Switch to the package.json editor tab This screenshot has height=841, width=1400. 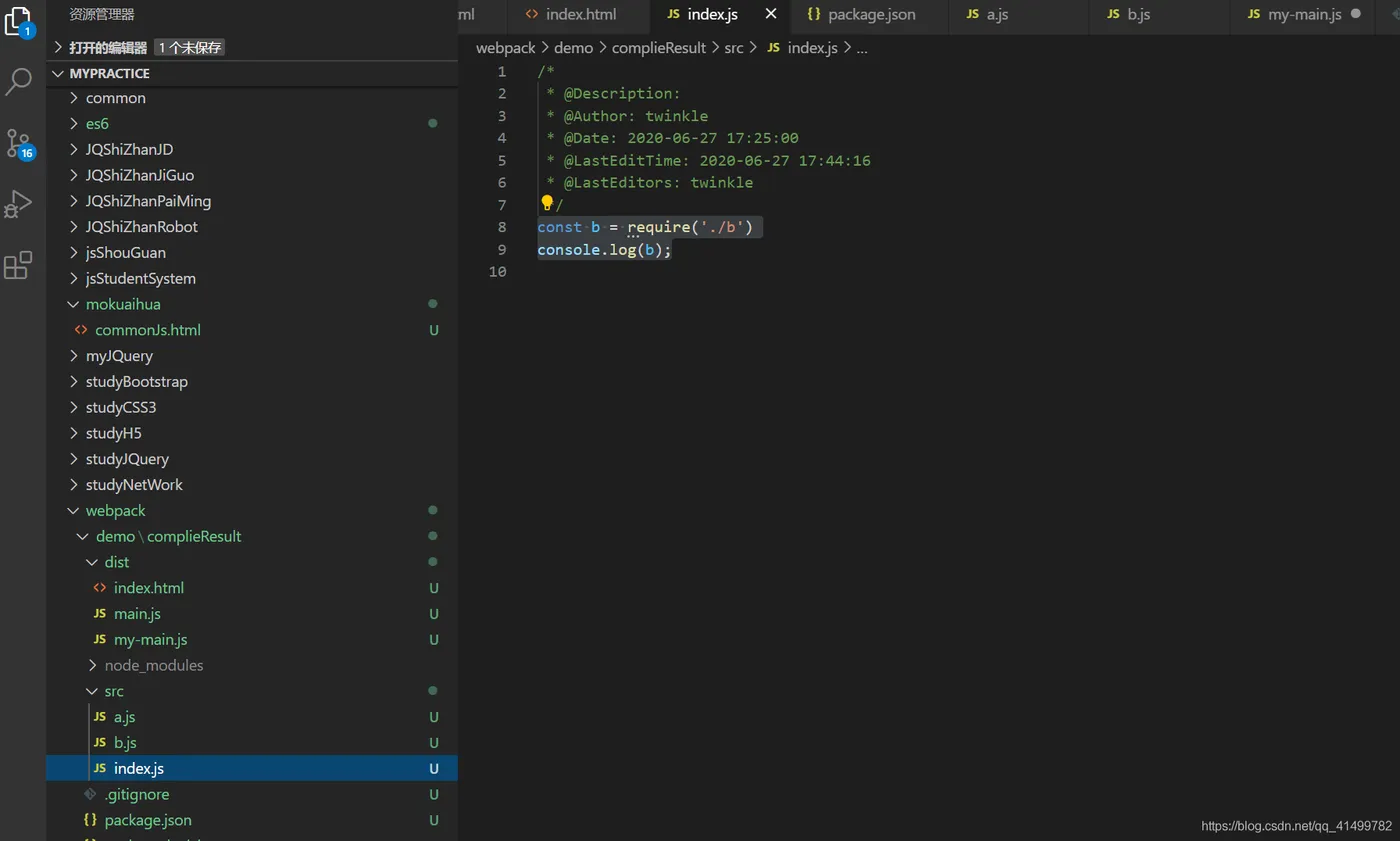click(869, 14)
